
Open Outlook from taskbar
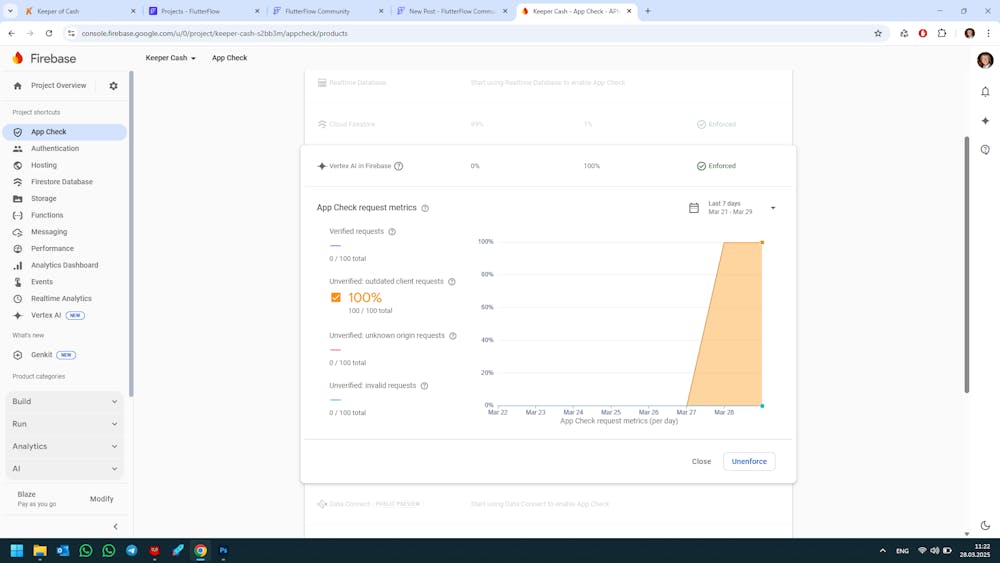62,550
